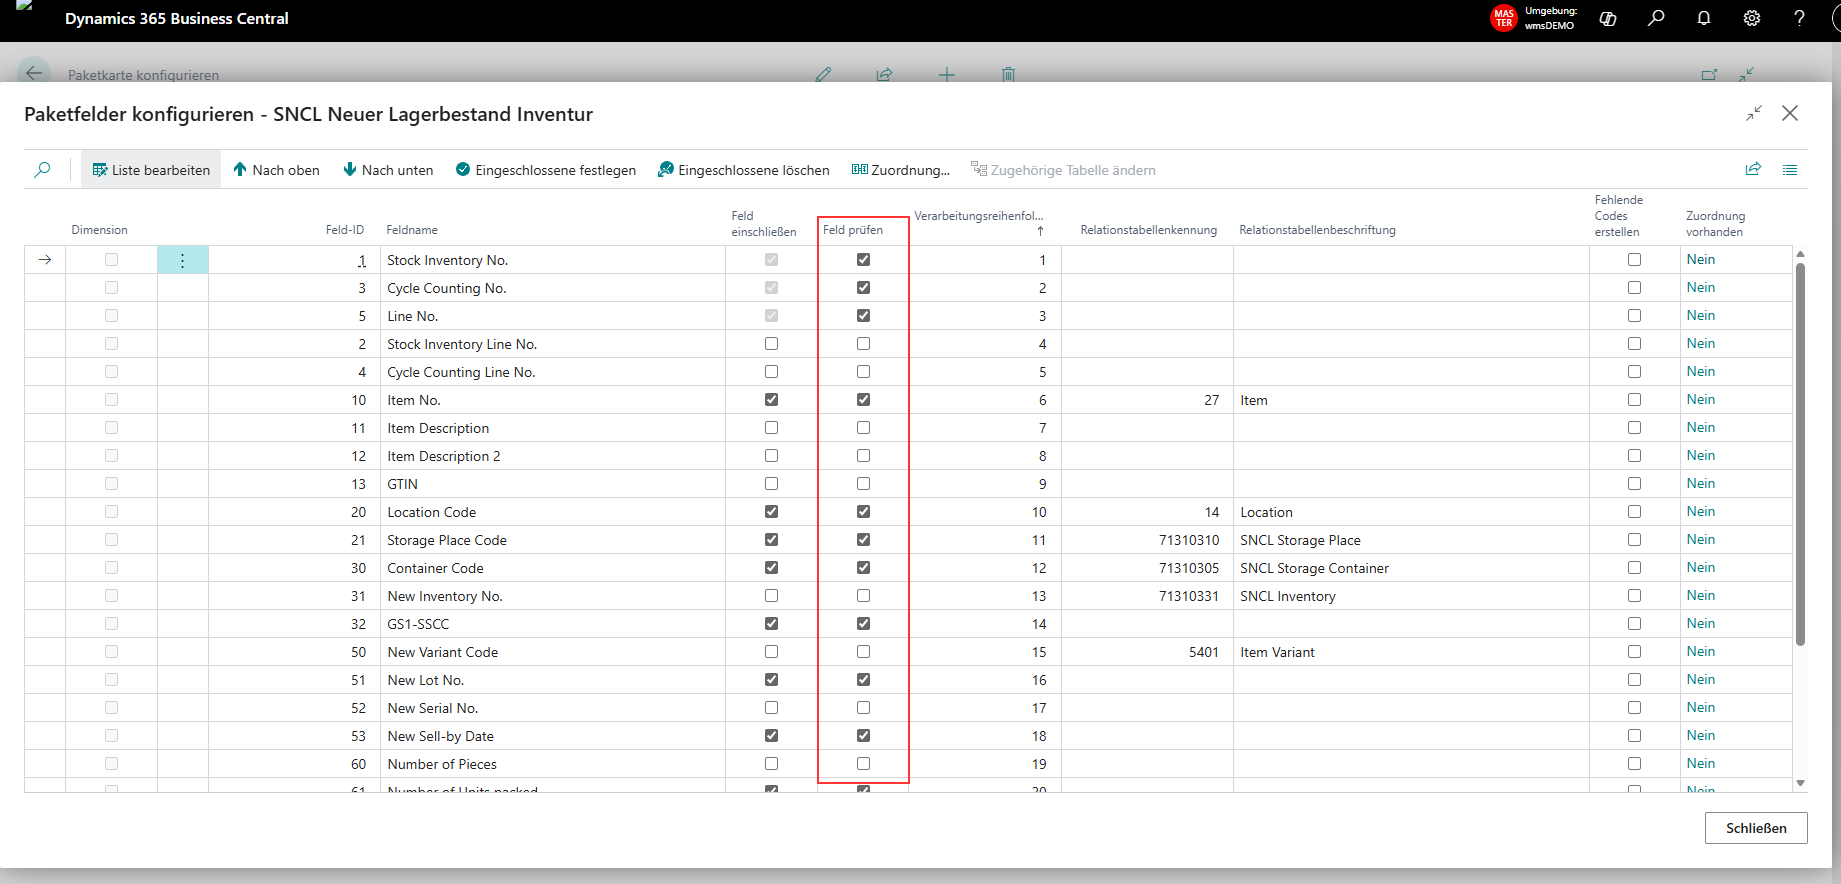This screenshot has height=884, width=1841.
Task: Open row options for Stock Inventory No.
Action: (182, 260)
